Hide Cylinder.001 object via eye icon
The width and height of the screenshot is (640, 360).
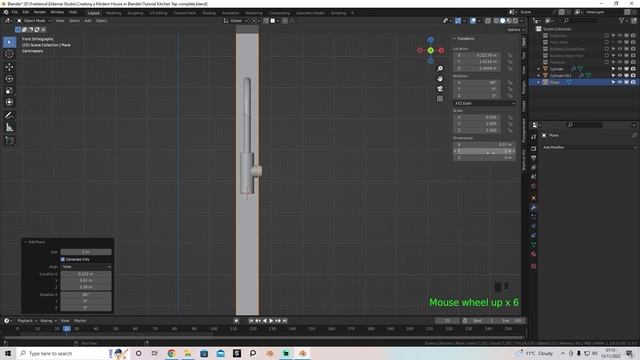(x=620, y=76)
